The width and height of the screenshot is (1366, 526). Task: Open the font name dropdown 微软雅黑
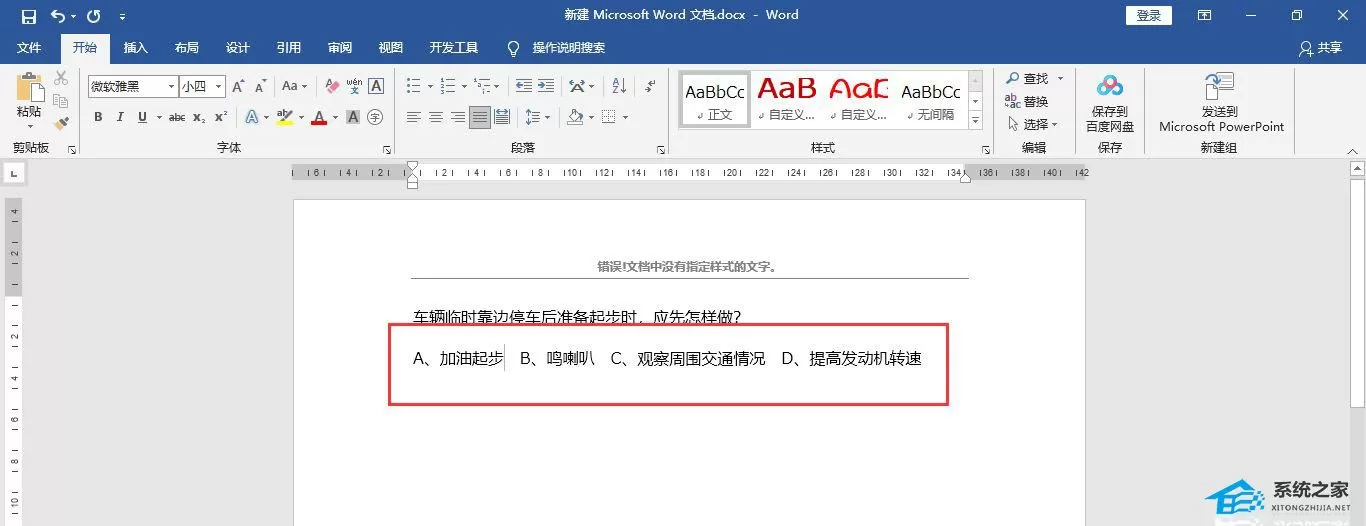pos(133,87)
